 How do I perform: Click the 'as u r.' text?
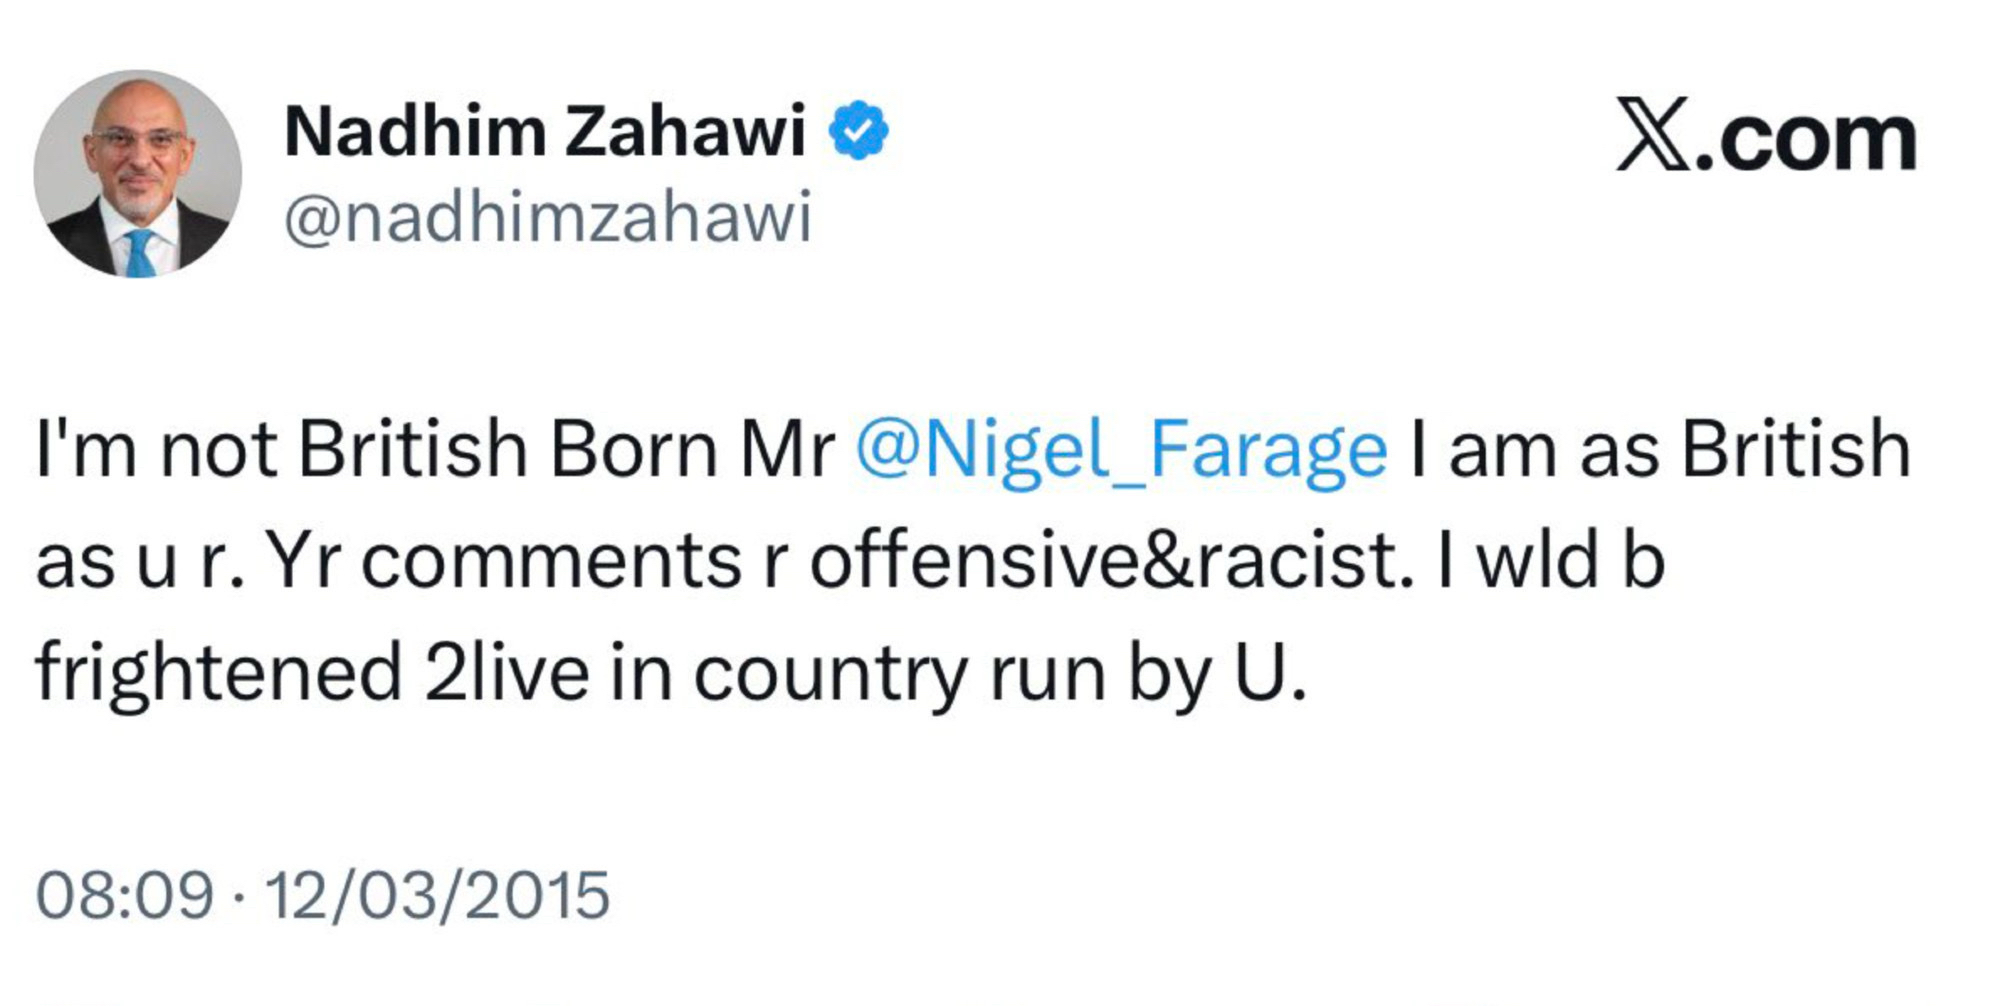coord(140,561)
